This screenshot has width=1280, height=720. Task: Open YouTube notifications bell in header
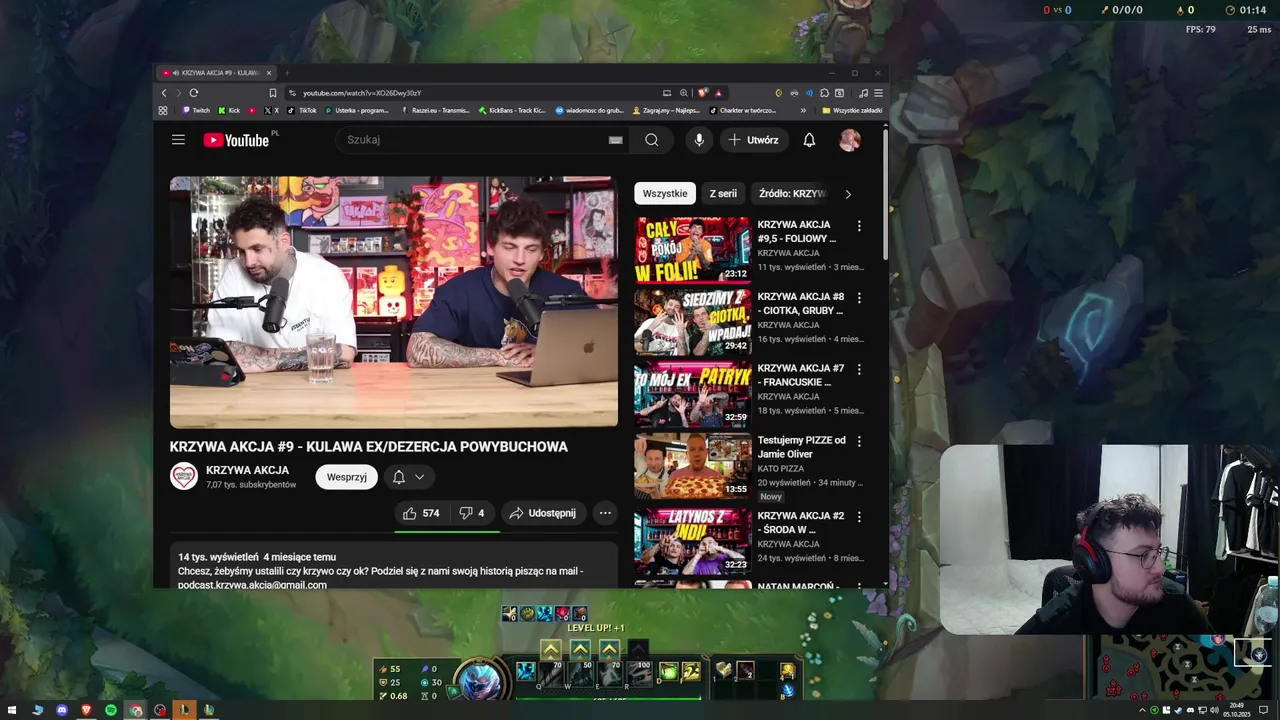pos(809,140)
